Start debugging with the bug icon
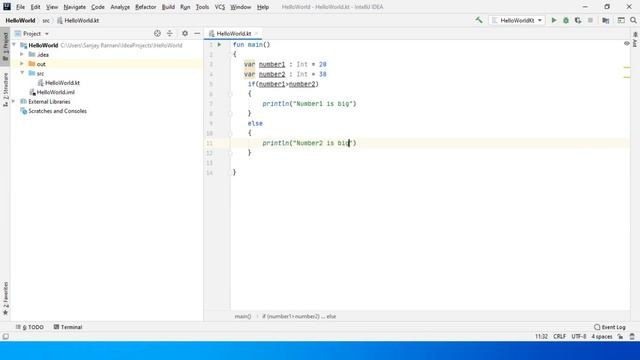640x360 pixels. (566, 20)
